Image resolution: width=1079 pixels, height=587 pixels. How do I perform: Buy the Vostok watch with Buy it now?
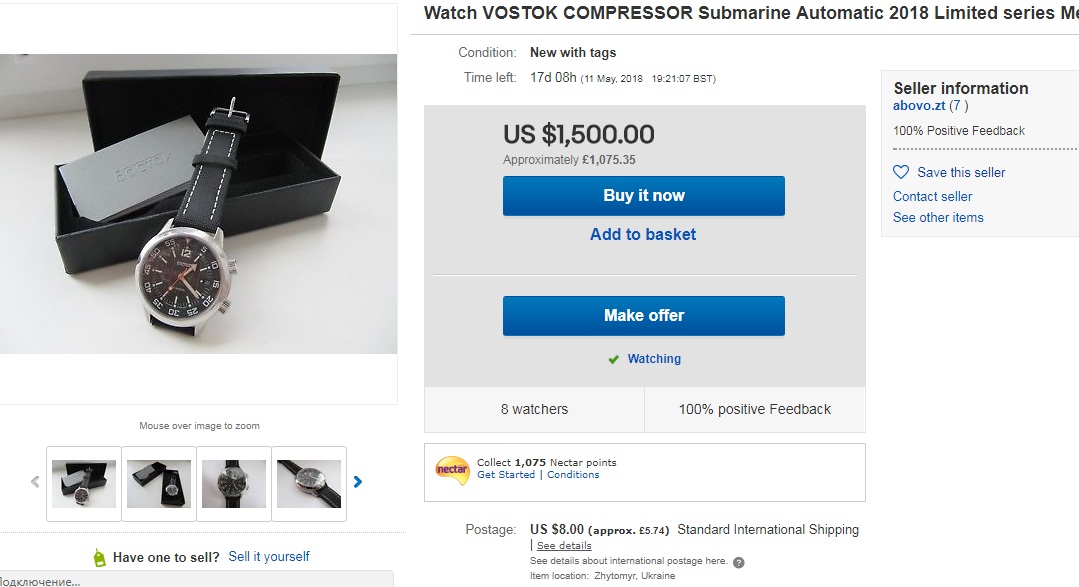pyautogui.click(x=643, y=196)
